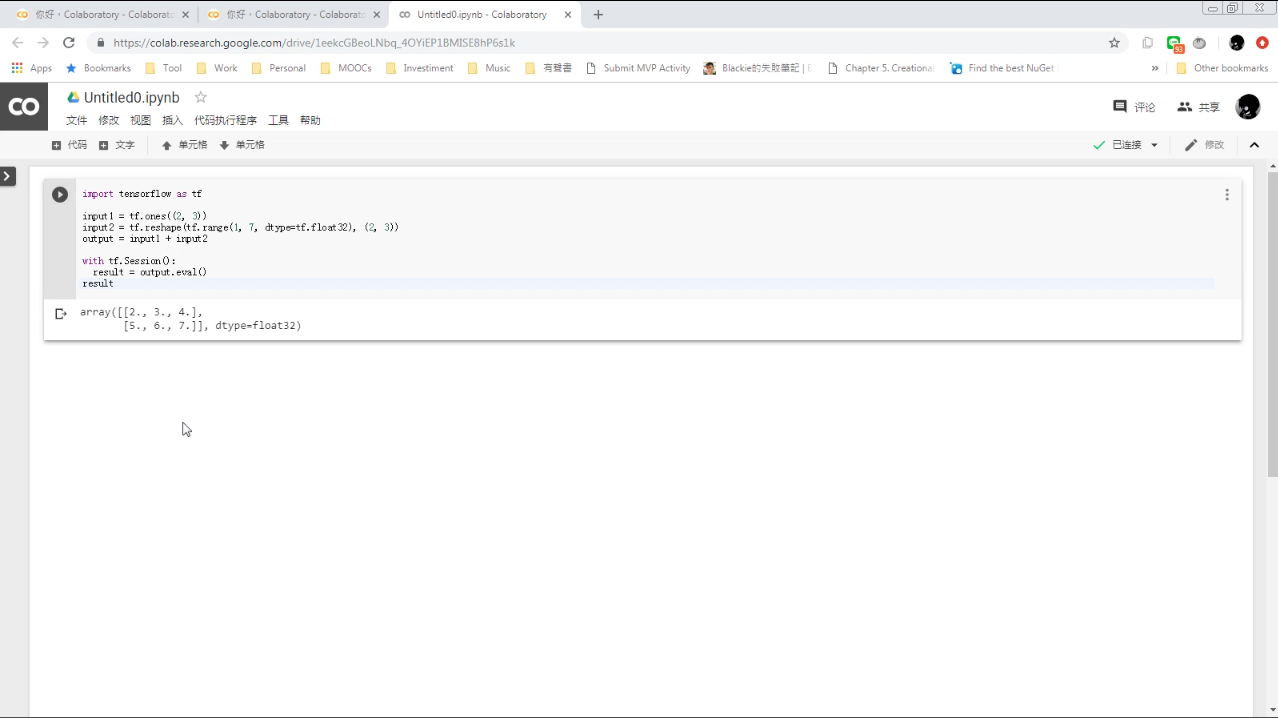Add a new 代码 code cell
The height and width of the screenshot is (718, 1278).
pyautogui.click(x=70, y=145)
